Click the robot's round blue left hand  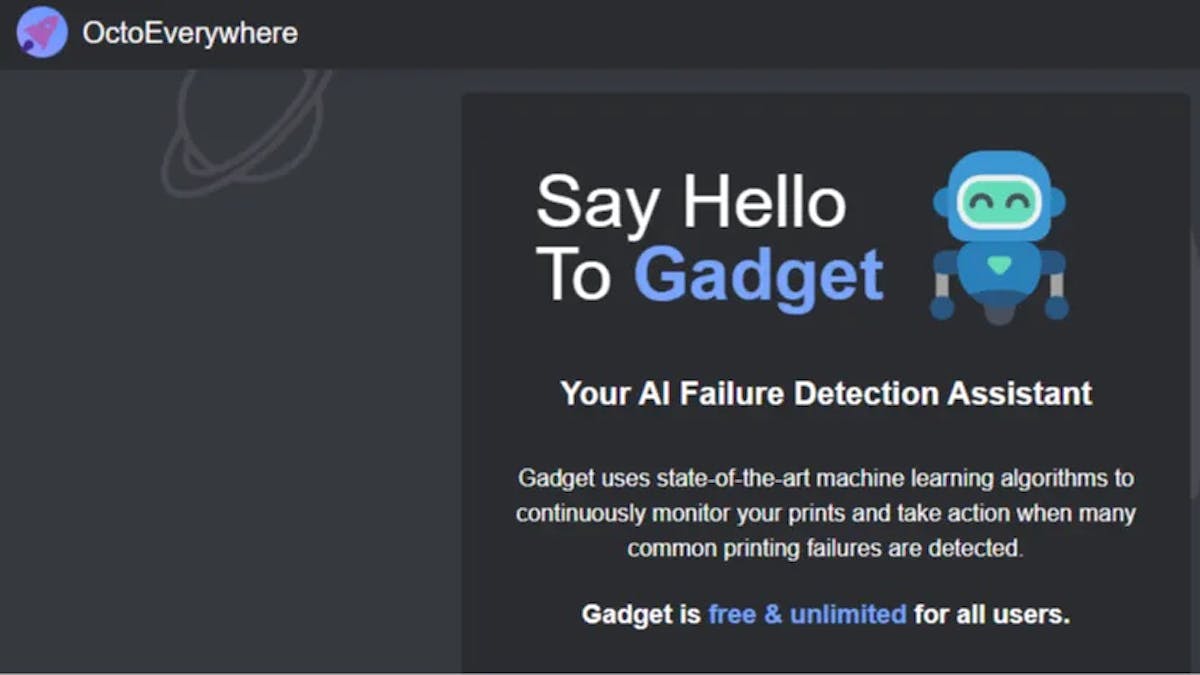pyautogui.click(x=942, y=307)
